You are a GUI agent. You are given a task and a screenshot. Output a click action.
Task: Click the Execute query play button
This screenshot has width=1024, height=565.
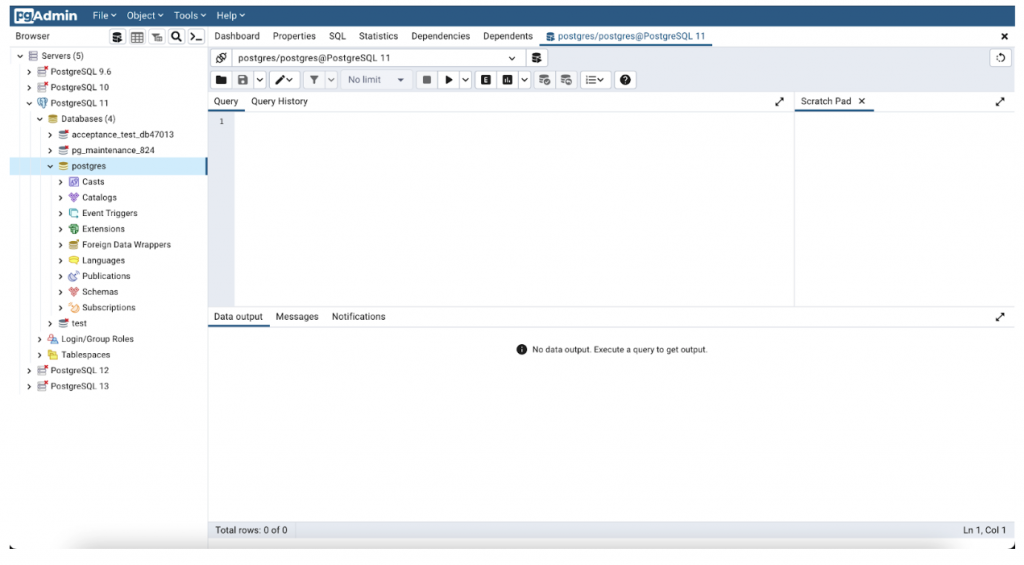coord(449,80)
